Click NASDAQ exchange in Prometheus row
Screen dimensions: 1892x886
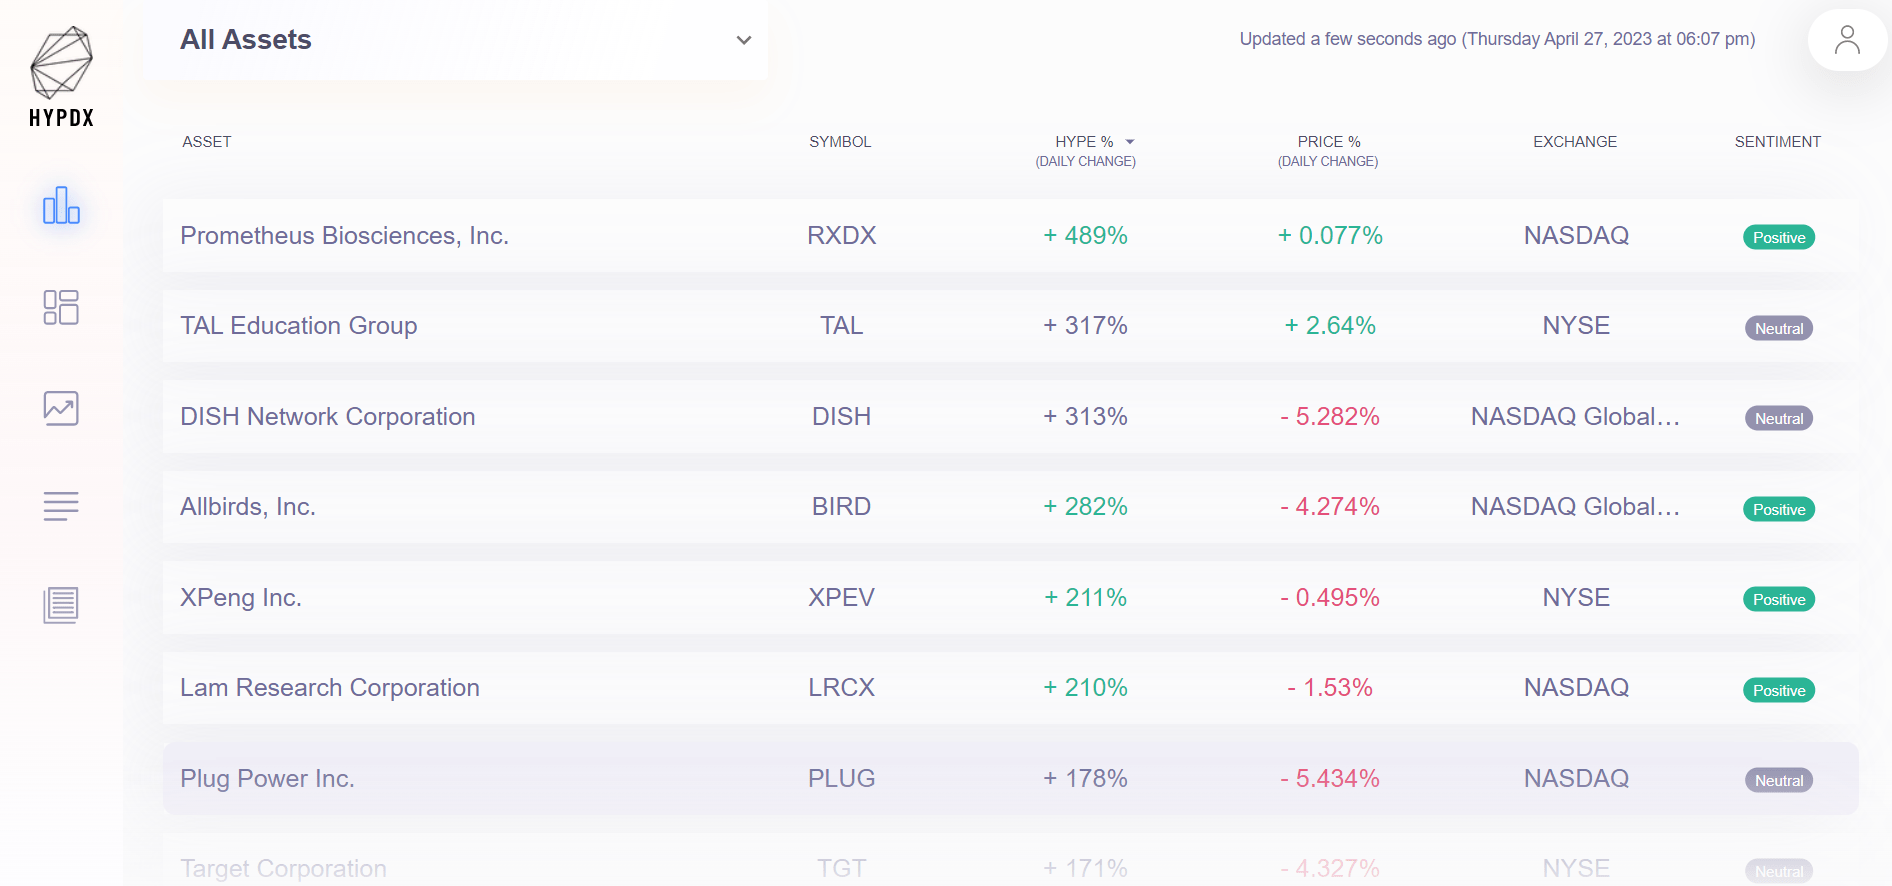coord(1576,236)
